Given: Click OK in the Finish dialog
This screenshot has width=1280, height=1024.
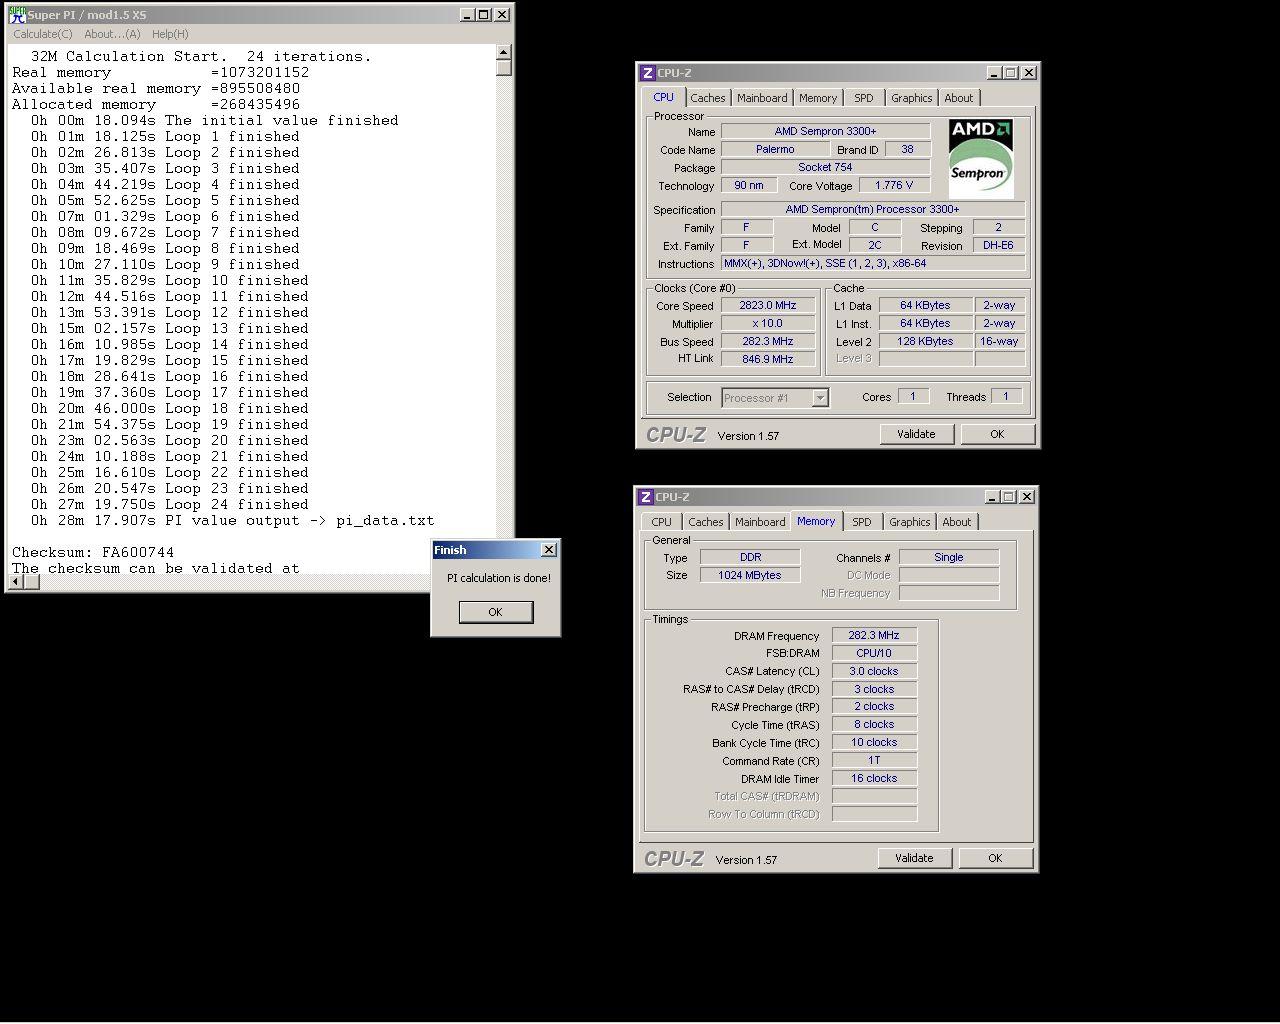Looking at the screenshot, I should (496, 612).
